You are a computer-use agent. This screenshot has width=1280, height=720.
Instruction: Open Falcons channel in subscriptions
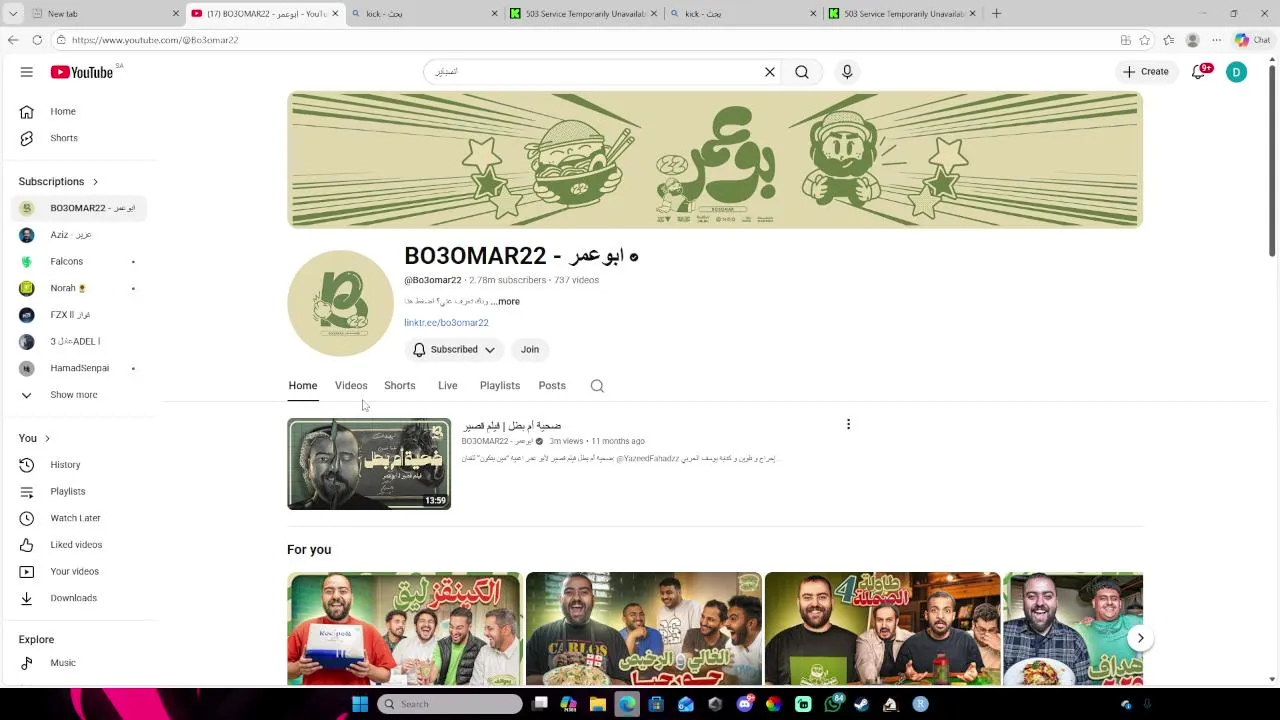80,261
